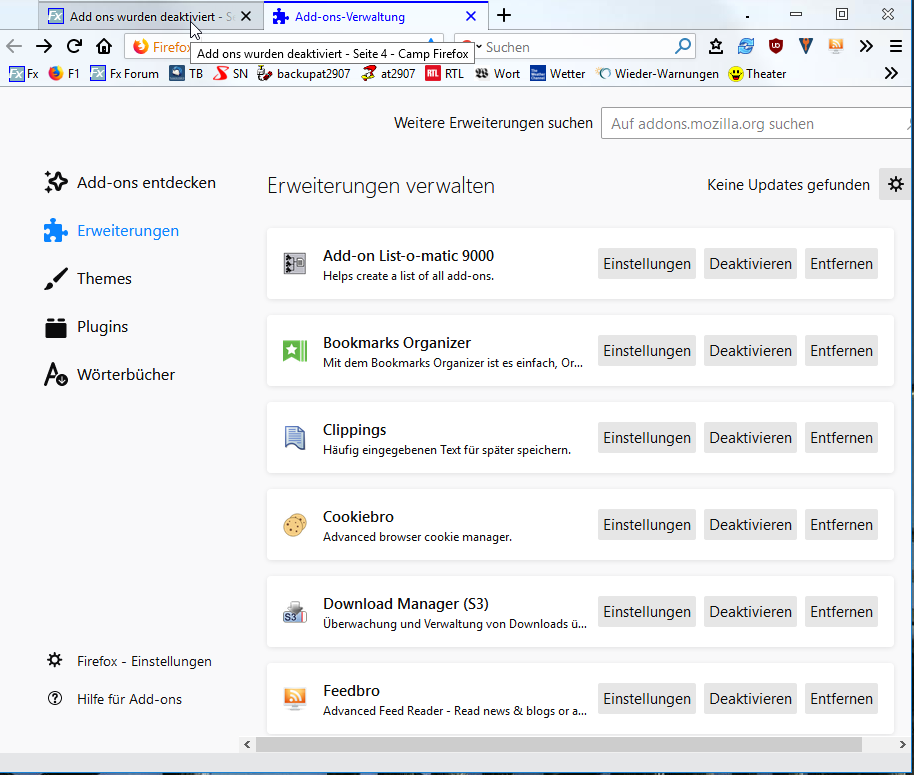
Task: Open the Plugins category
Action: [x=86, y=327]
